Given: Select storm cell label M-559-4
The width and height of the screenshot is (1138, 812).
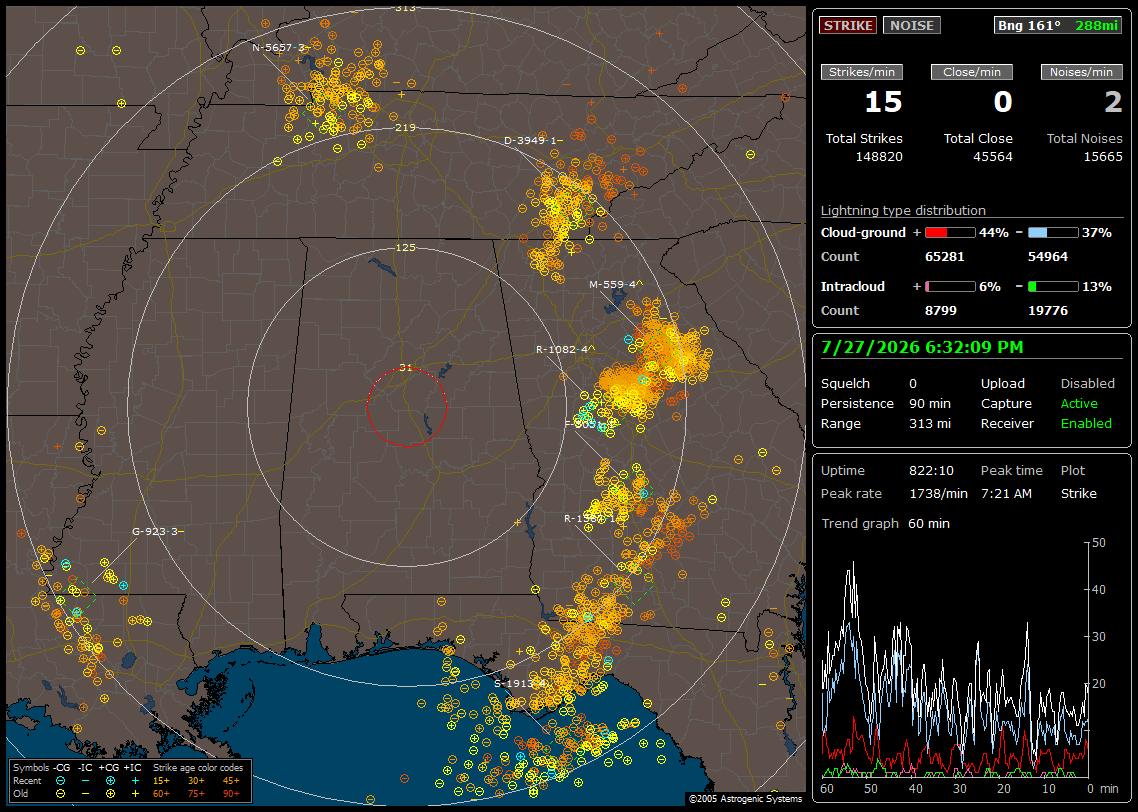Looking at the screenshot, I should 615,284.
